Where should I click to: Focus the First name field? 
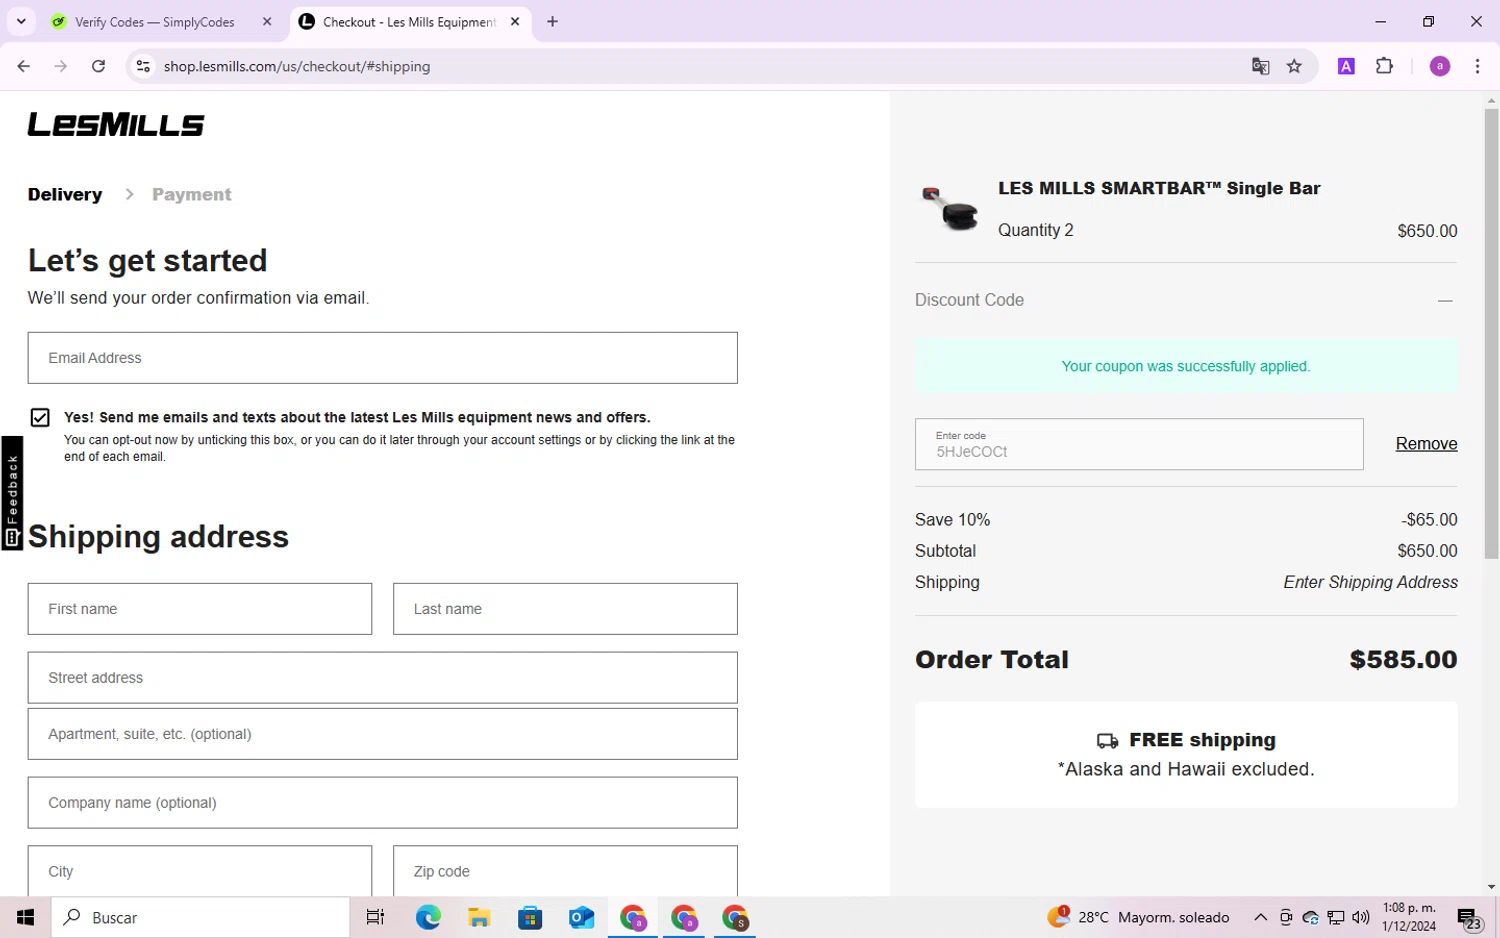coord(200,609)
